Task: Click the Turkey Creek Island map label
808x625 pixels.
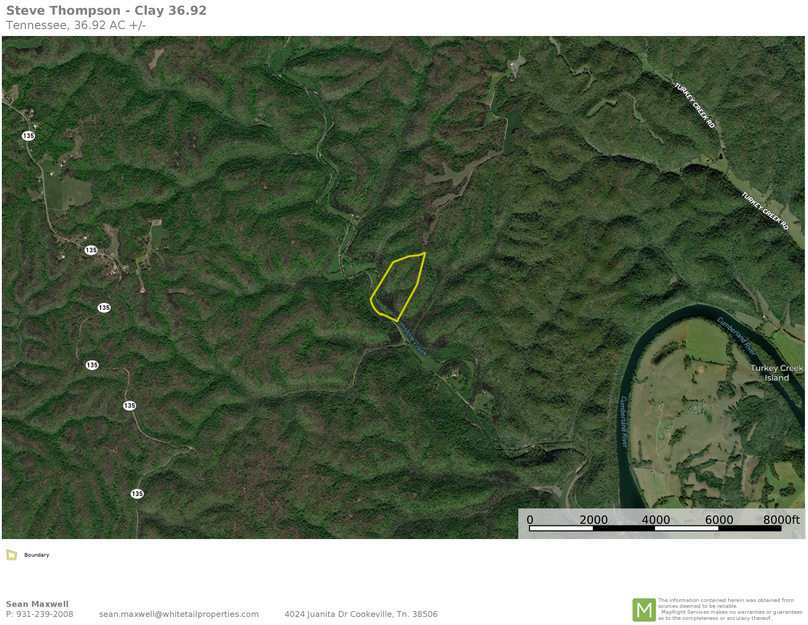Action: [776, 373]
